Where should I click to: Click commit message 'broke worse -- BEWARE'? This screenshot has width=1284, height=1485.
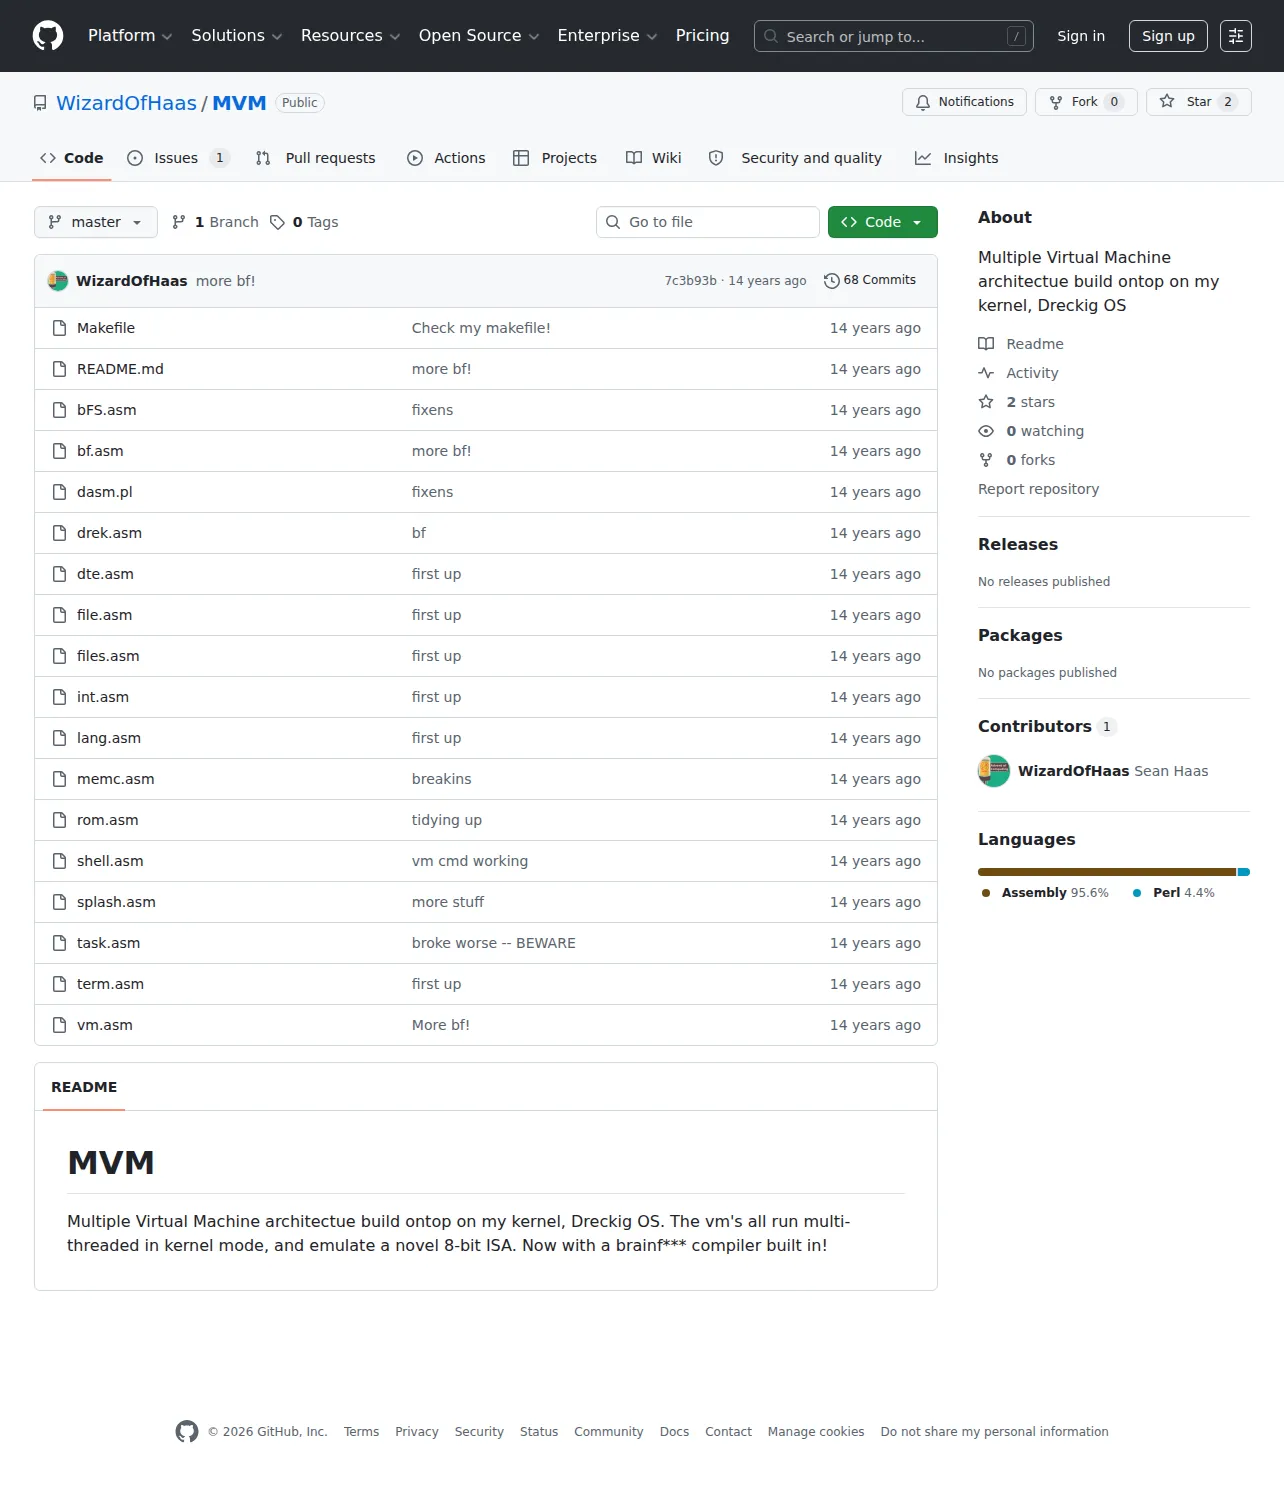(494, 943)
